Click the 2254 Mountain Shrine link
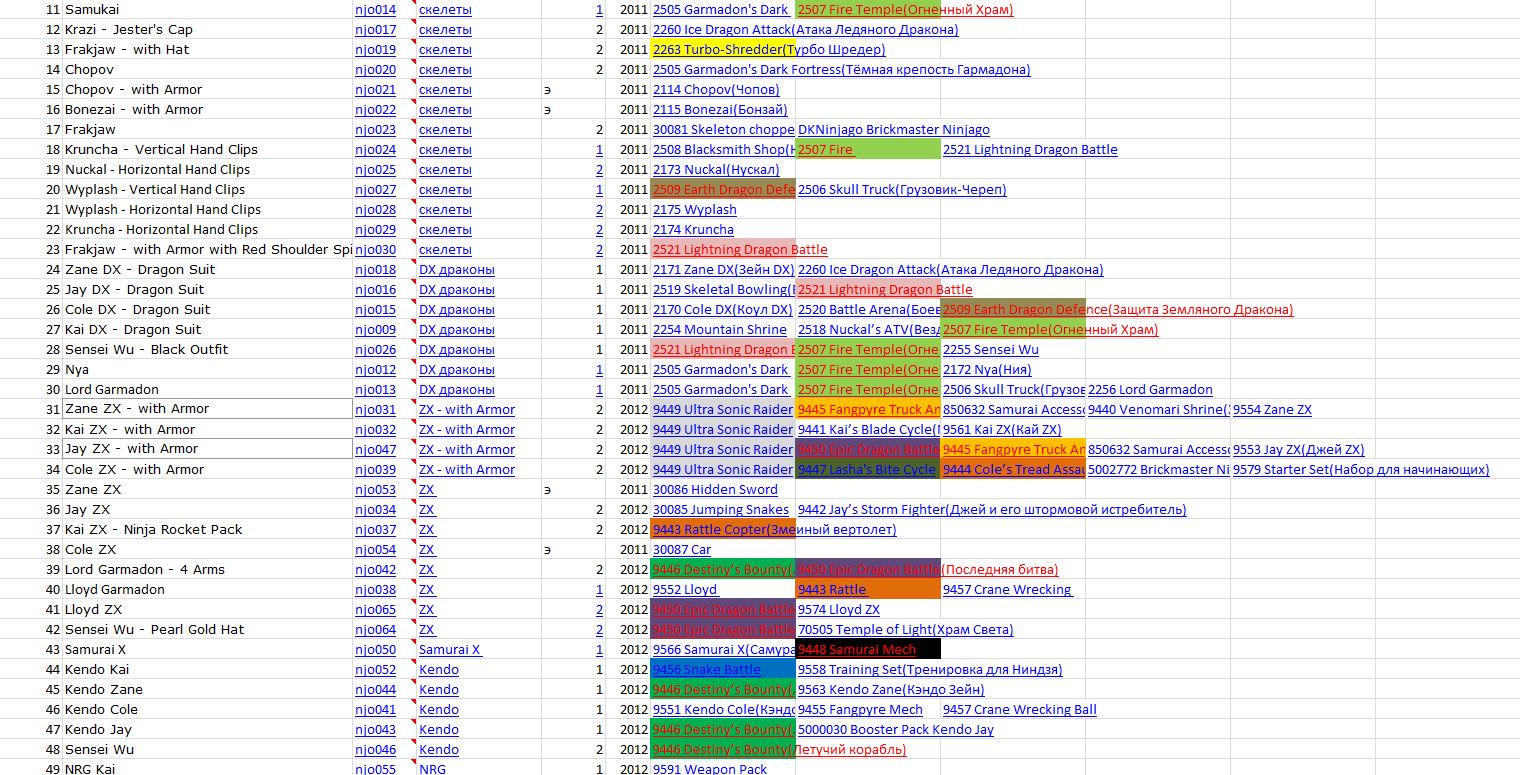Image resolution: width=1520 pixels, height=775 pixels. coord(720,330)
